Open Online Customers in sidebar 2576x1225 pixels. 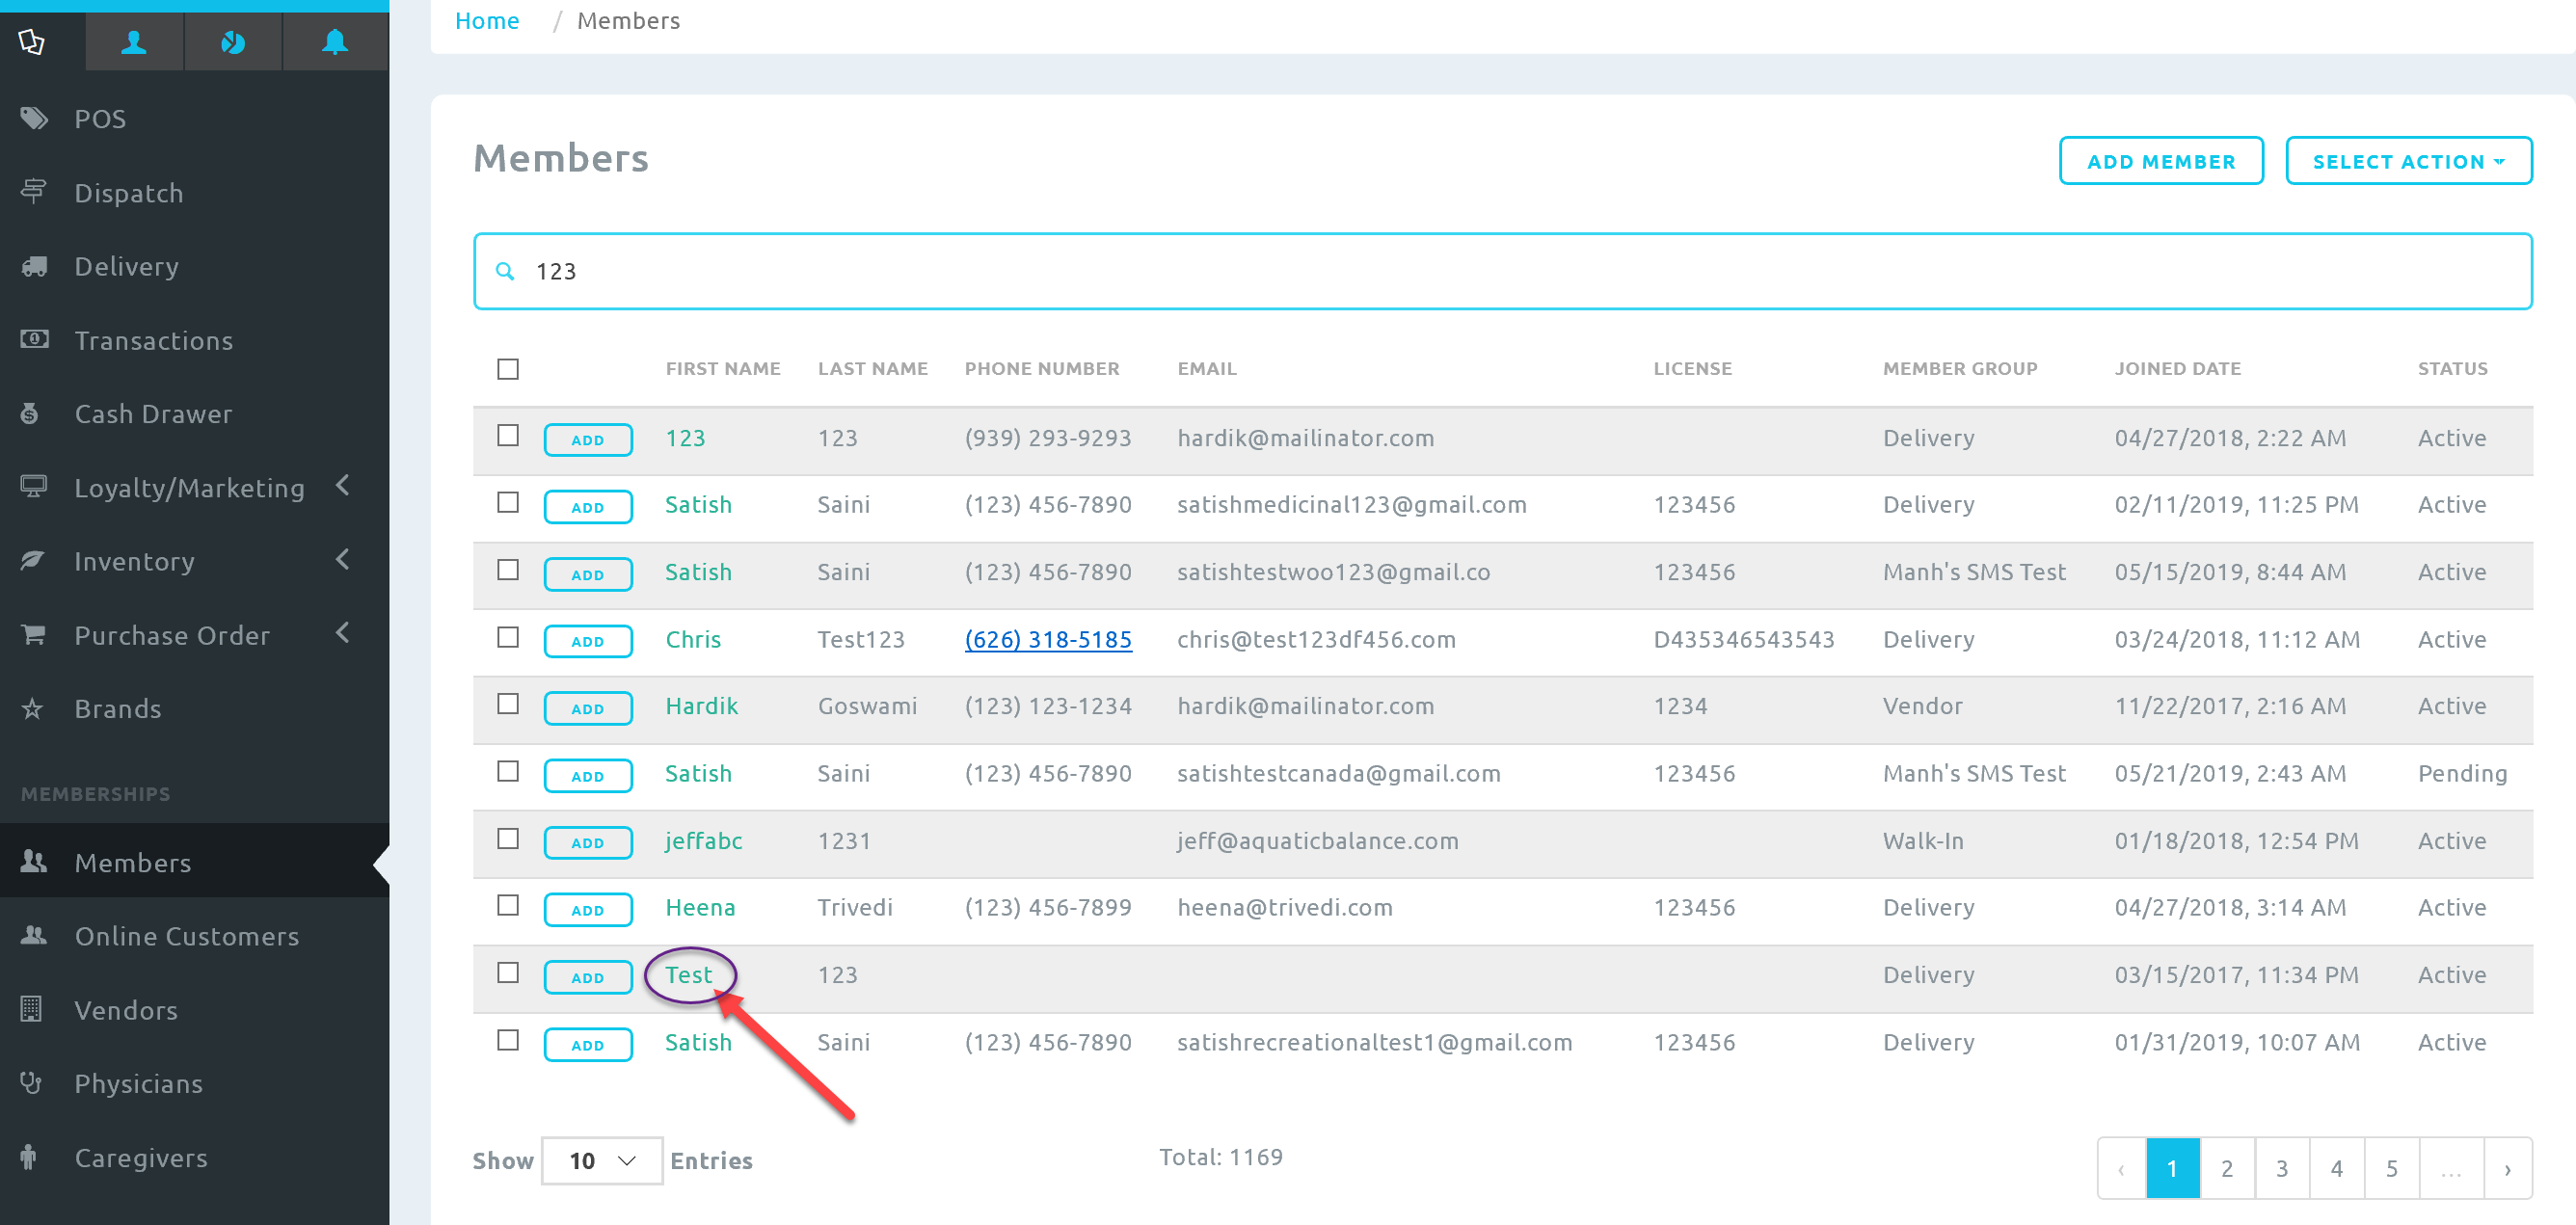tap(186, 936)
